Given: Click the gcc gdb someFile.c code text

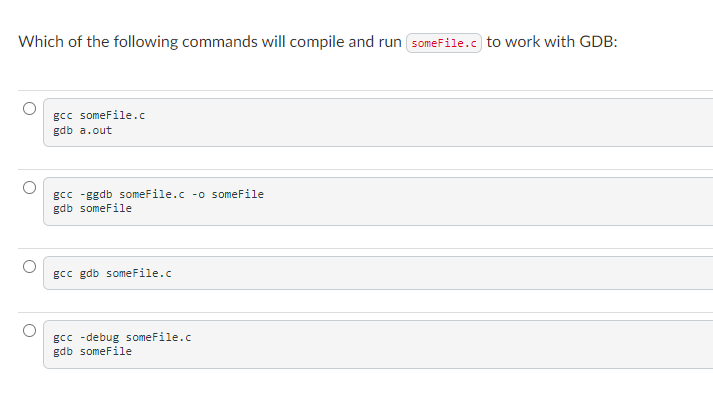Looking at the screenshot, I should click(x=112, y=273).
